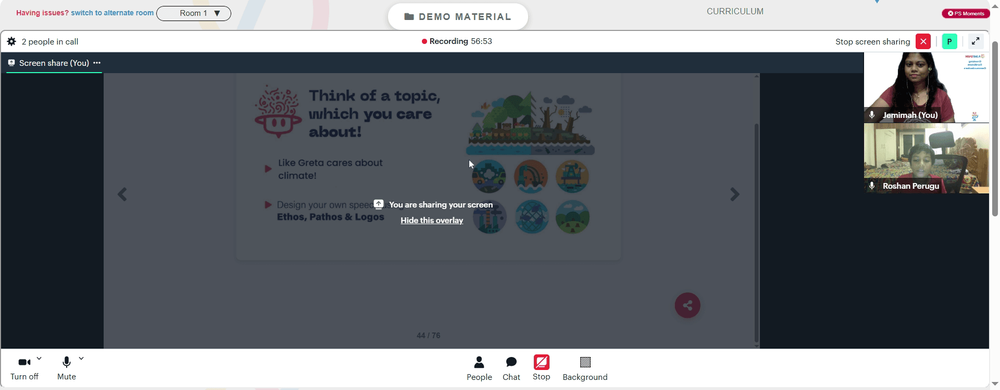Open the Chat panel
Image resolution: width=1000 pixels, height=390 pixels.
[511, 368]
